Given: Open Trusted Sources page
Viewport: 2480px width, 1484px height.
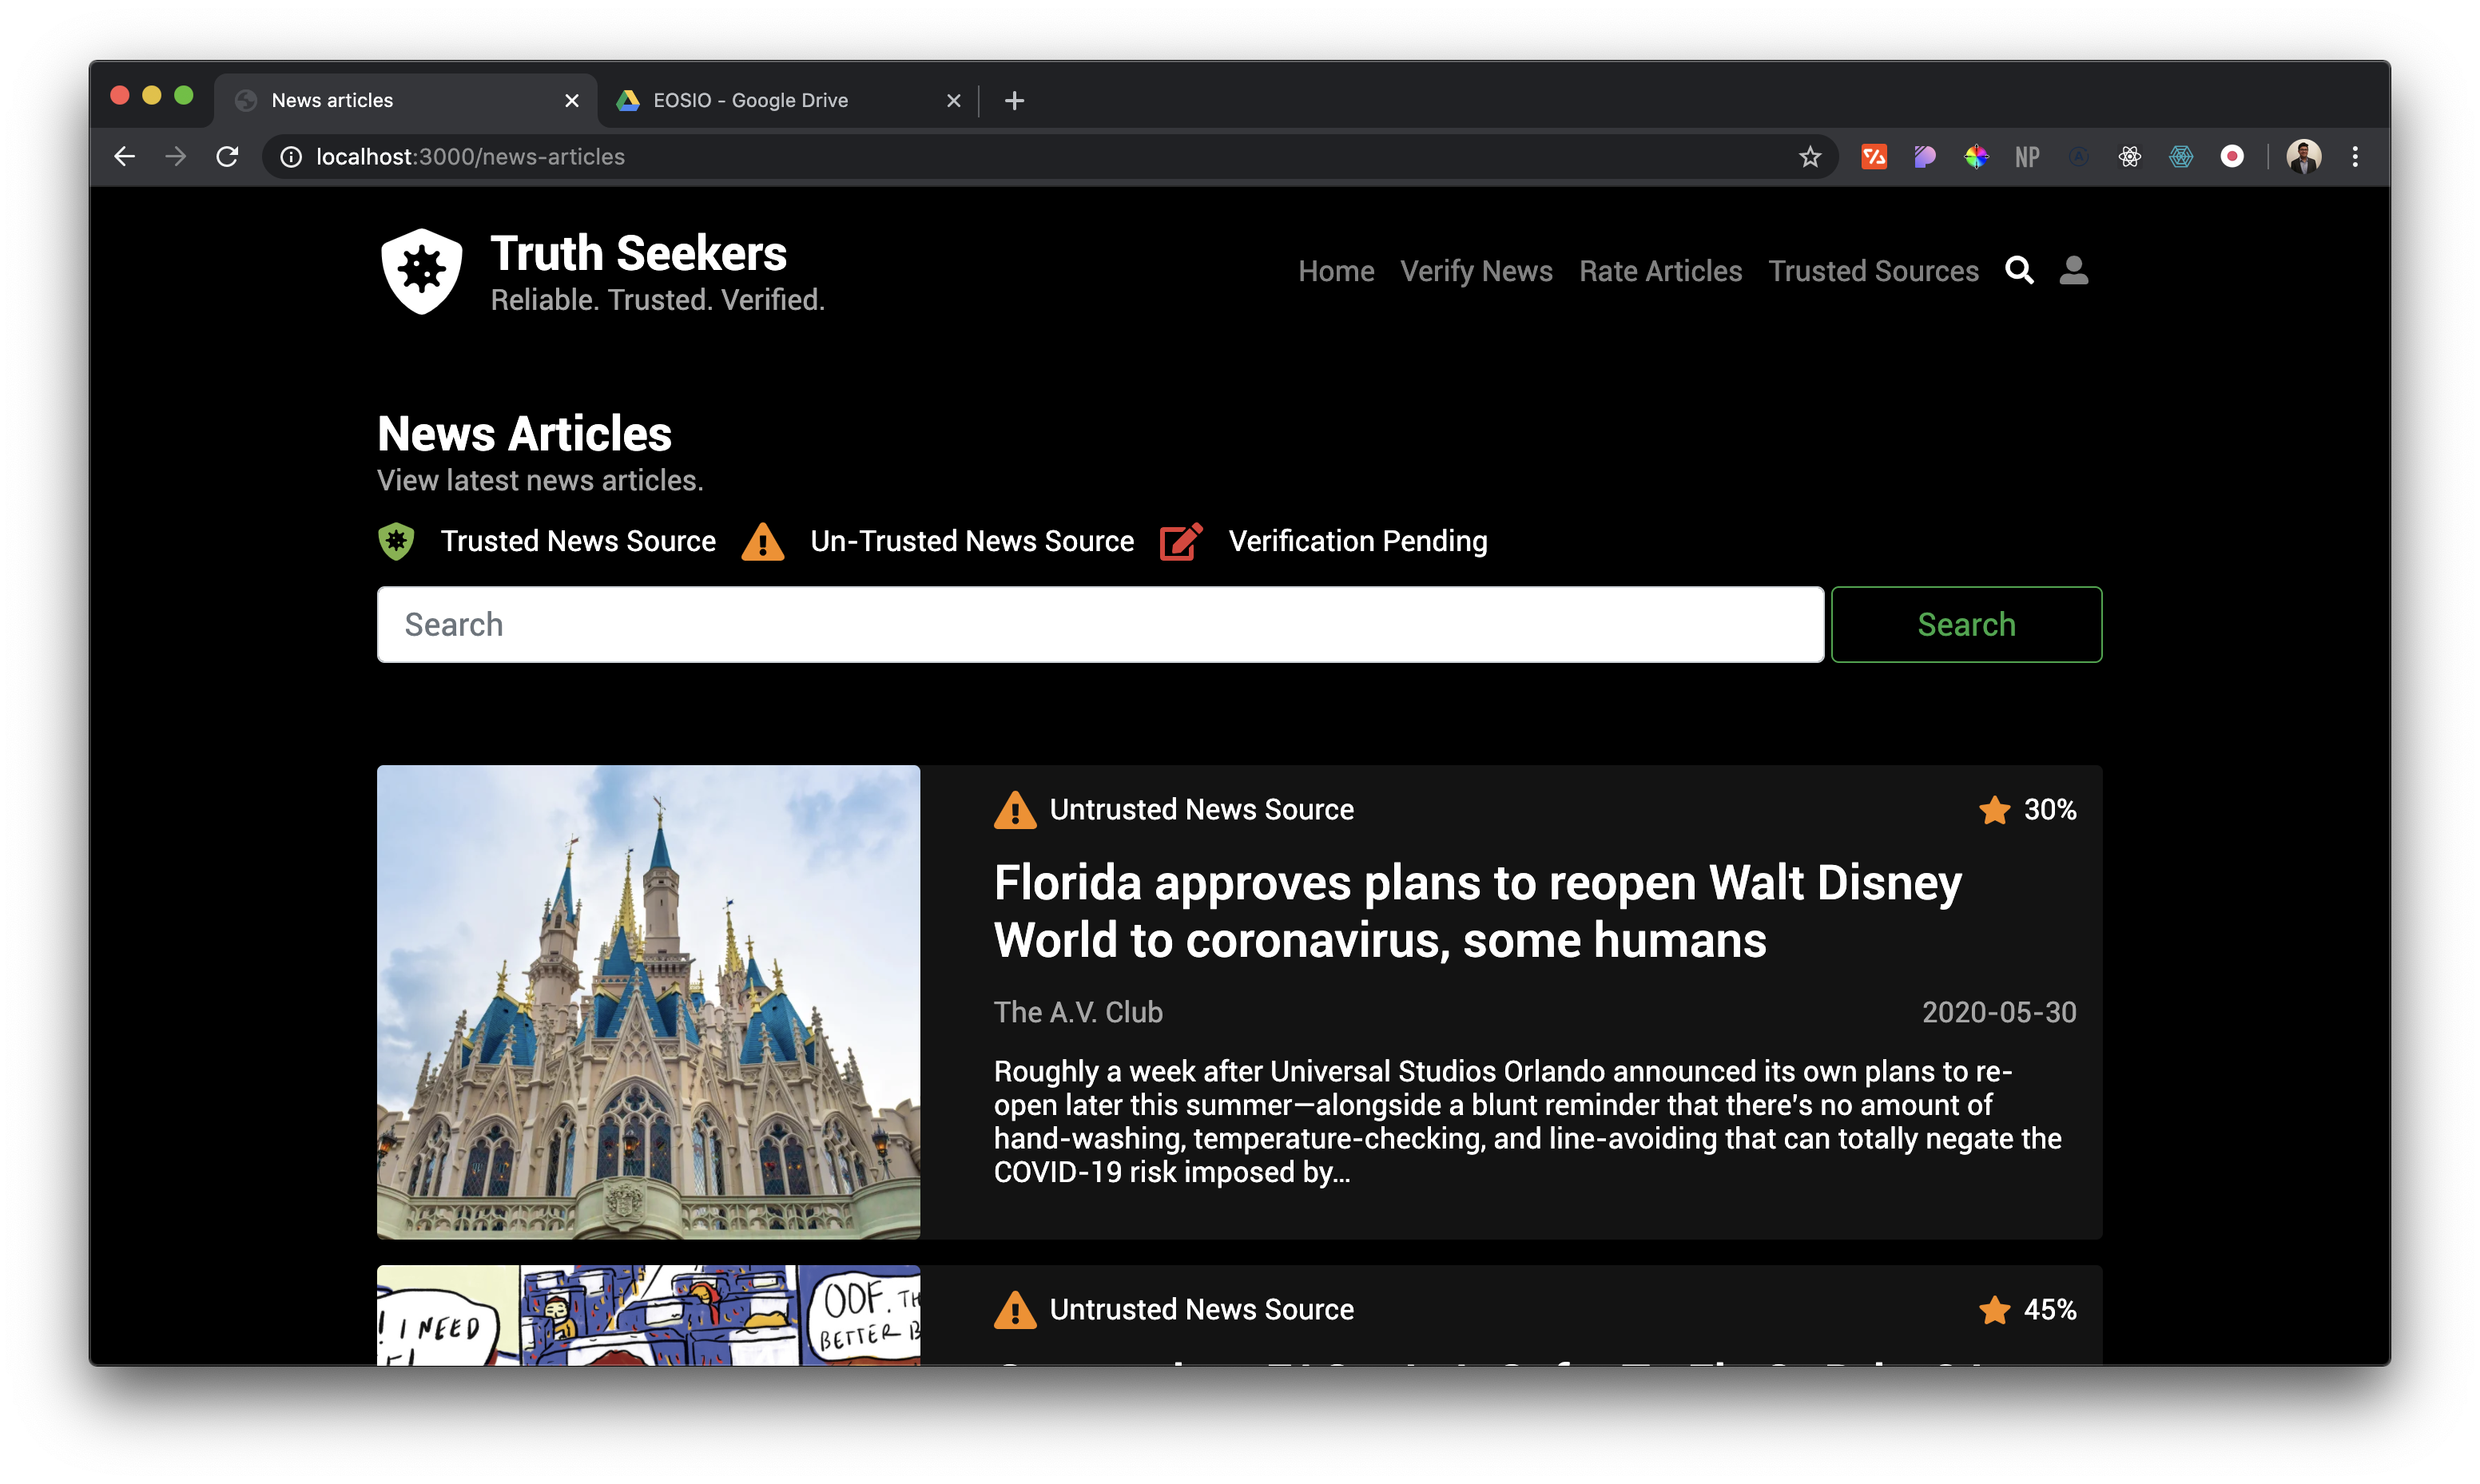Looking at the screenshot, I should tap(1873, 271).
